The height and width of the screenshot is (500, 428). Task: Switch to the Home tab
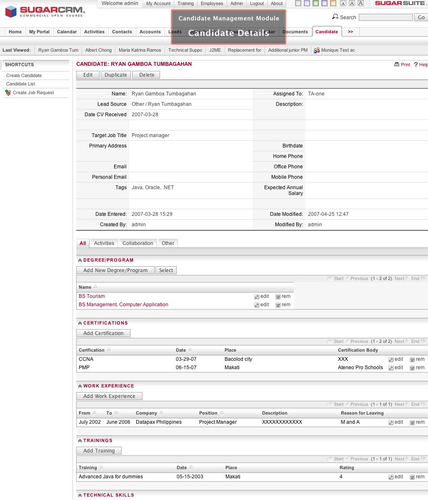point(15,32)
